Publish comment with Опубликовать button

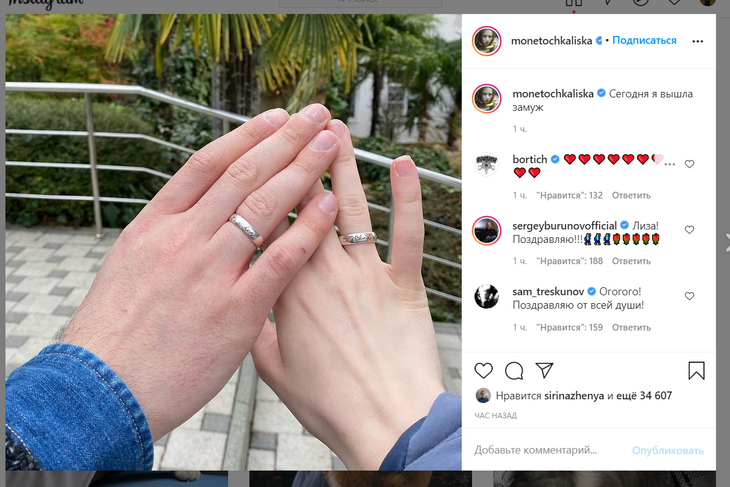pos(668,451)
